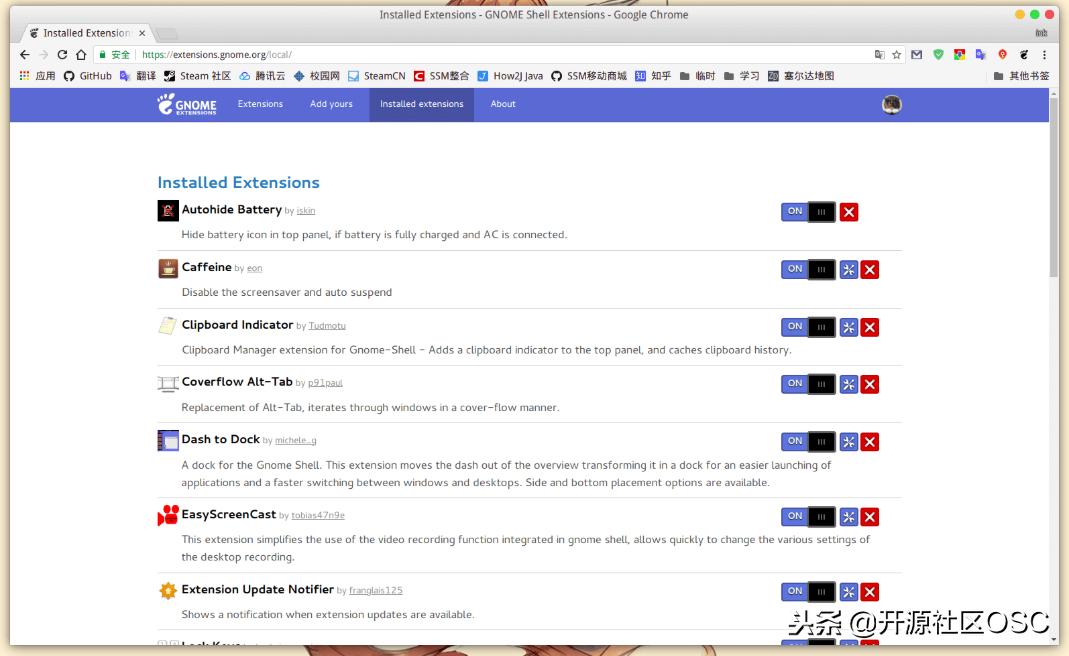Reload the current page
The image size is (1069, 656).
62,55
